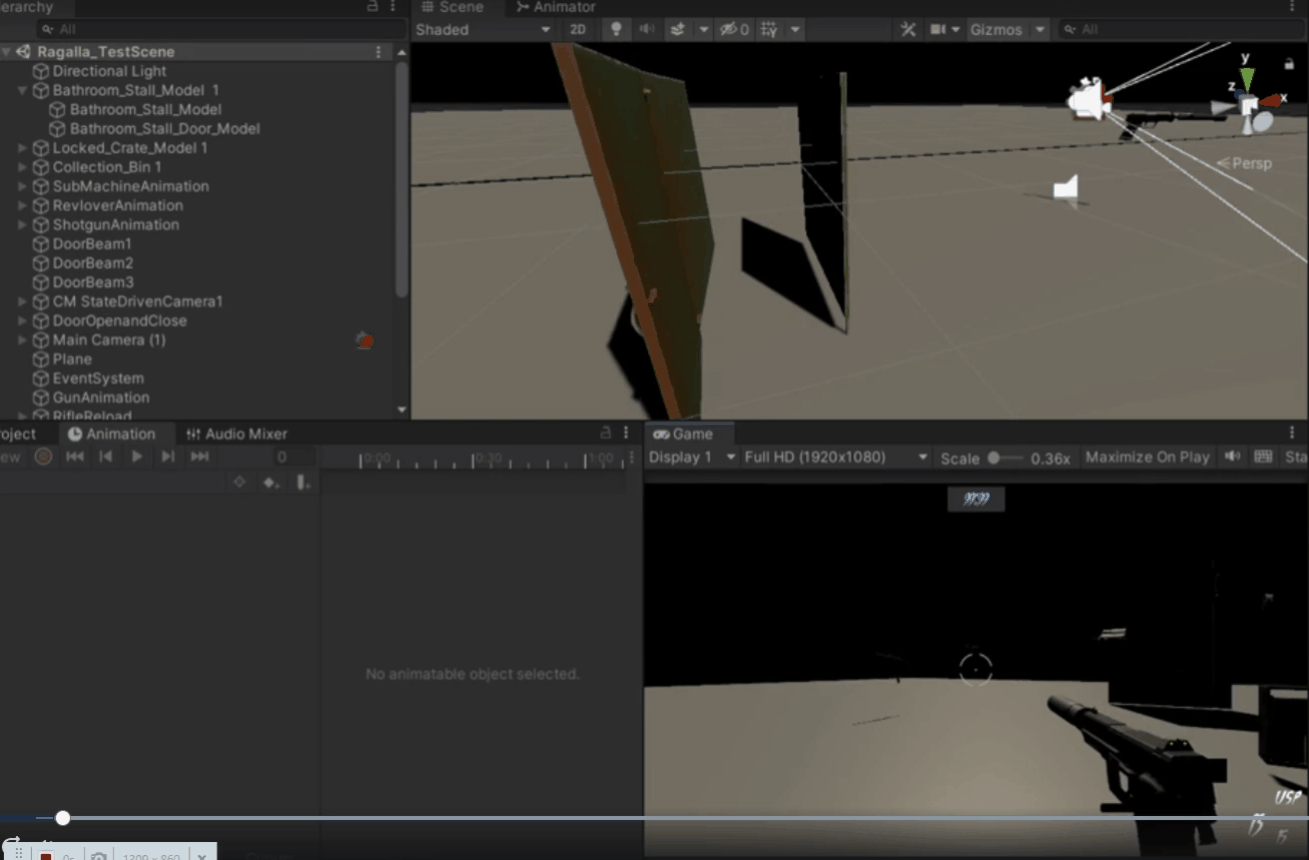The image size is (1309, 860).
Task: Expand Main Camera (1) node
Action: tap(23, 340)
